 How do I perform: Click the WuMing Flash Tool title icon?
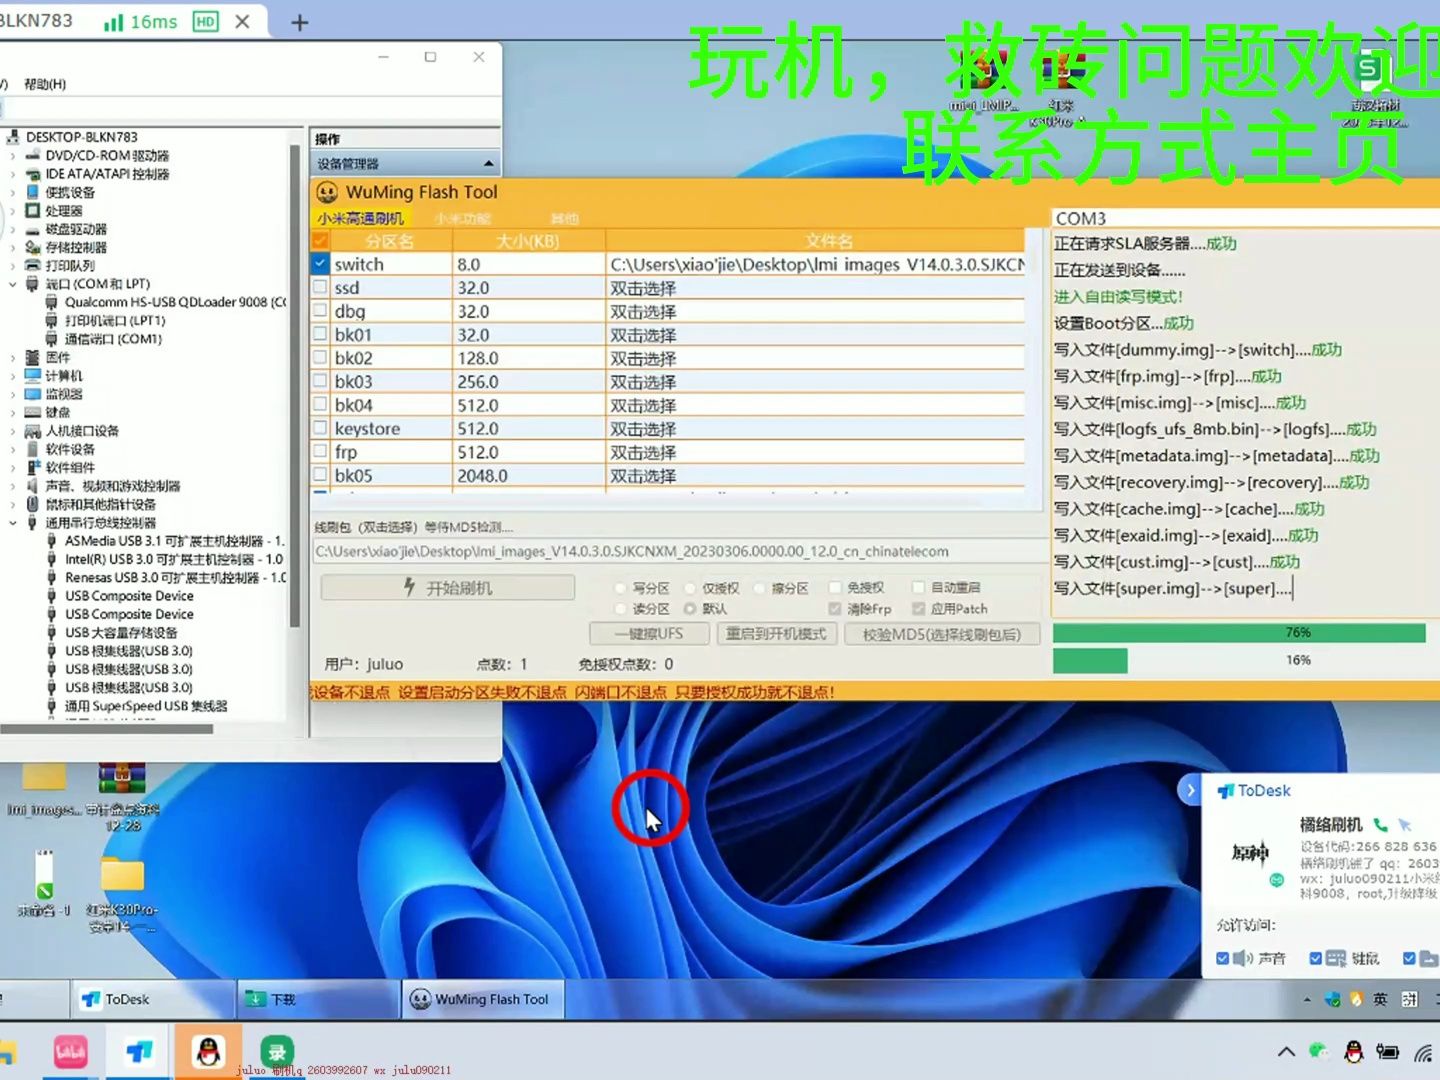tap(327, 192)
